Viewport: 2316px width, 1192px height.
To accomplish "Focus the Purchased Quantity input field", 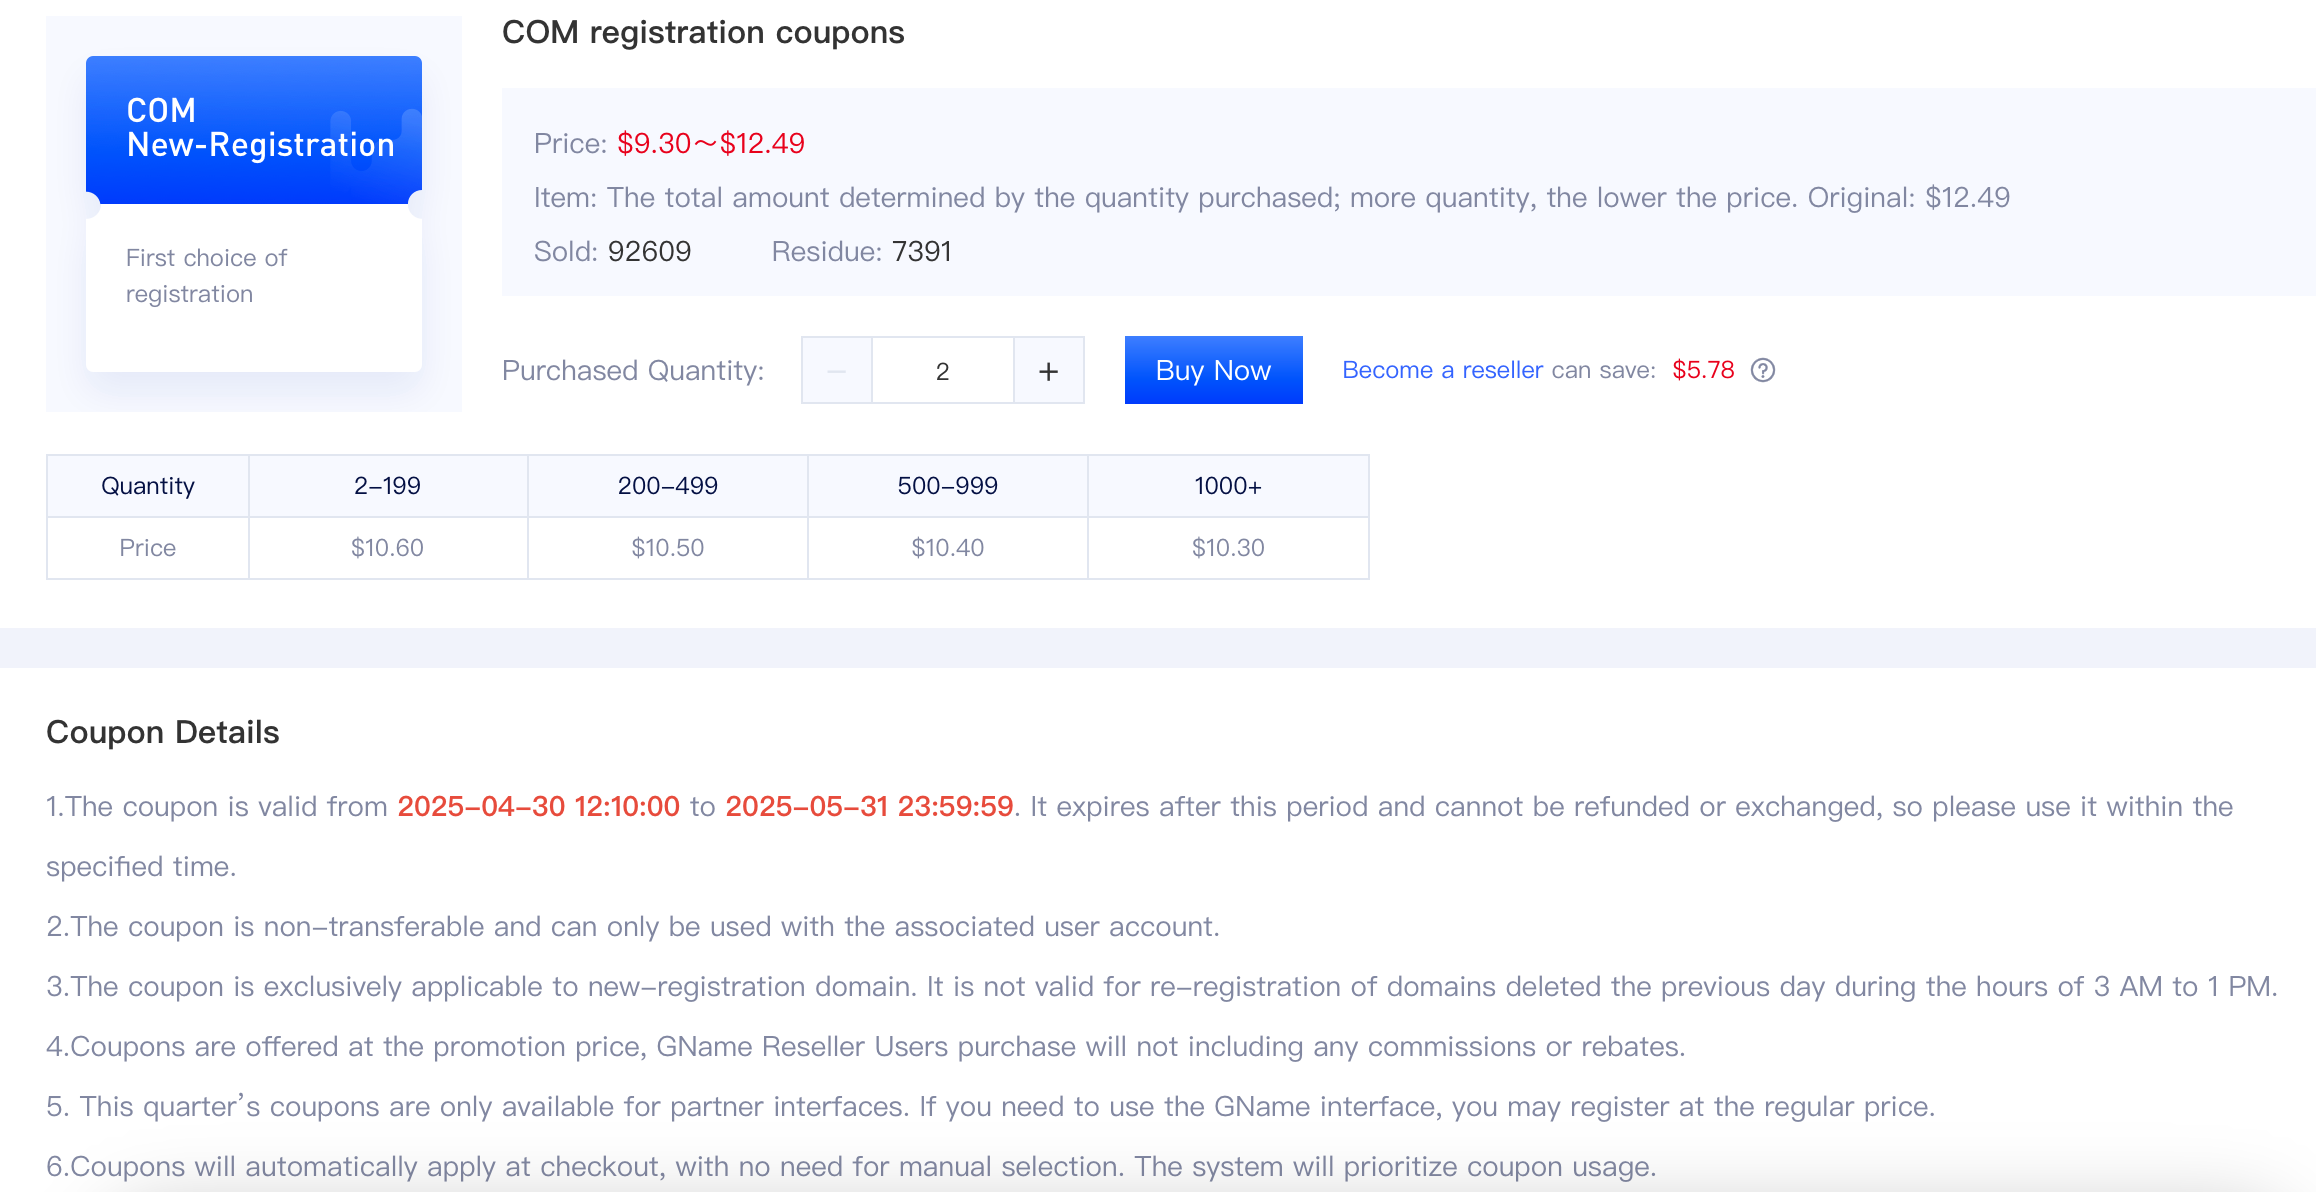I will [943, 371].
